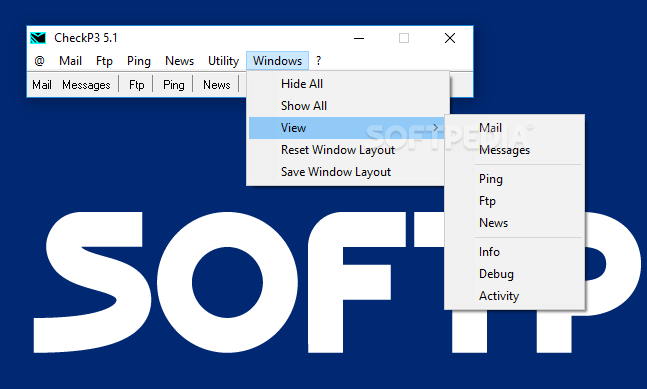This screenshot has height=389, width=647.
Task: Click the News toolbar button
Action: [x=217, y=85]
